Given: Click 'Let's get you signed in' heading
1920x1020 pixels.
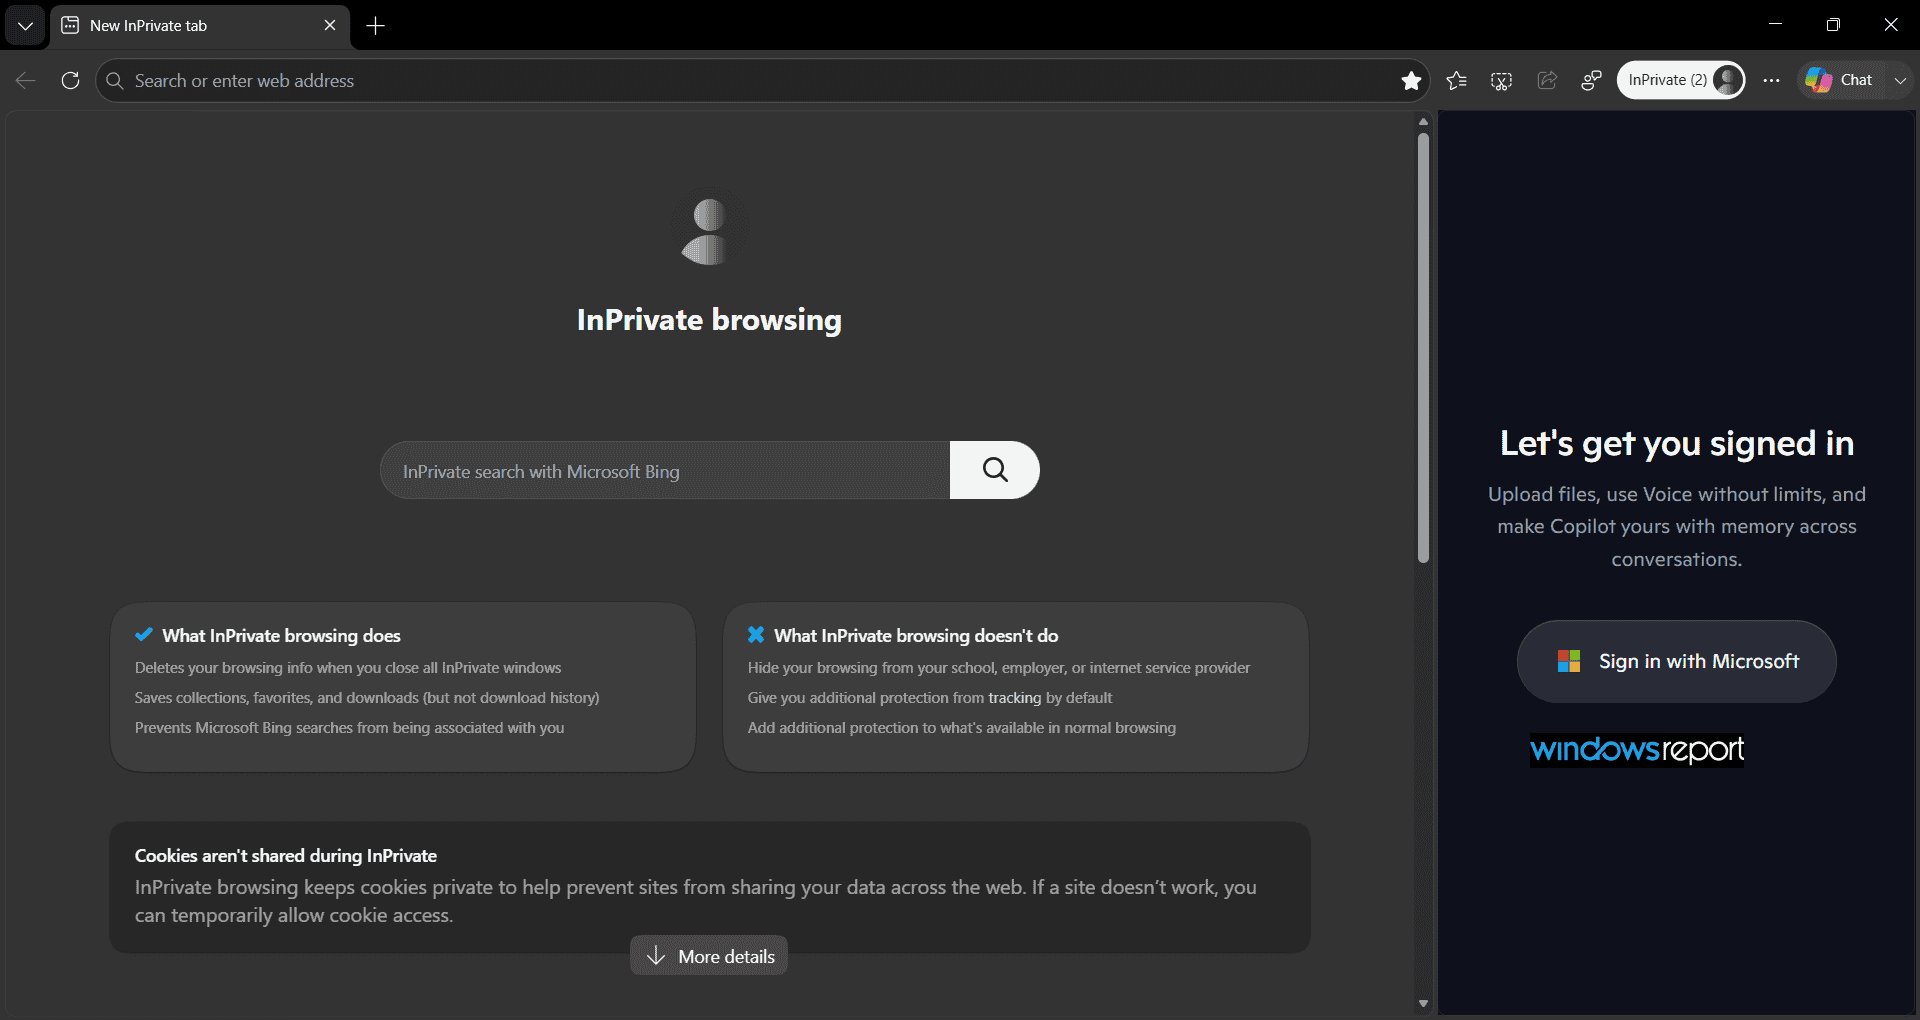Looking at the screenshot, I should (x=1677, y=443).
